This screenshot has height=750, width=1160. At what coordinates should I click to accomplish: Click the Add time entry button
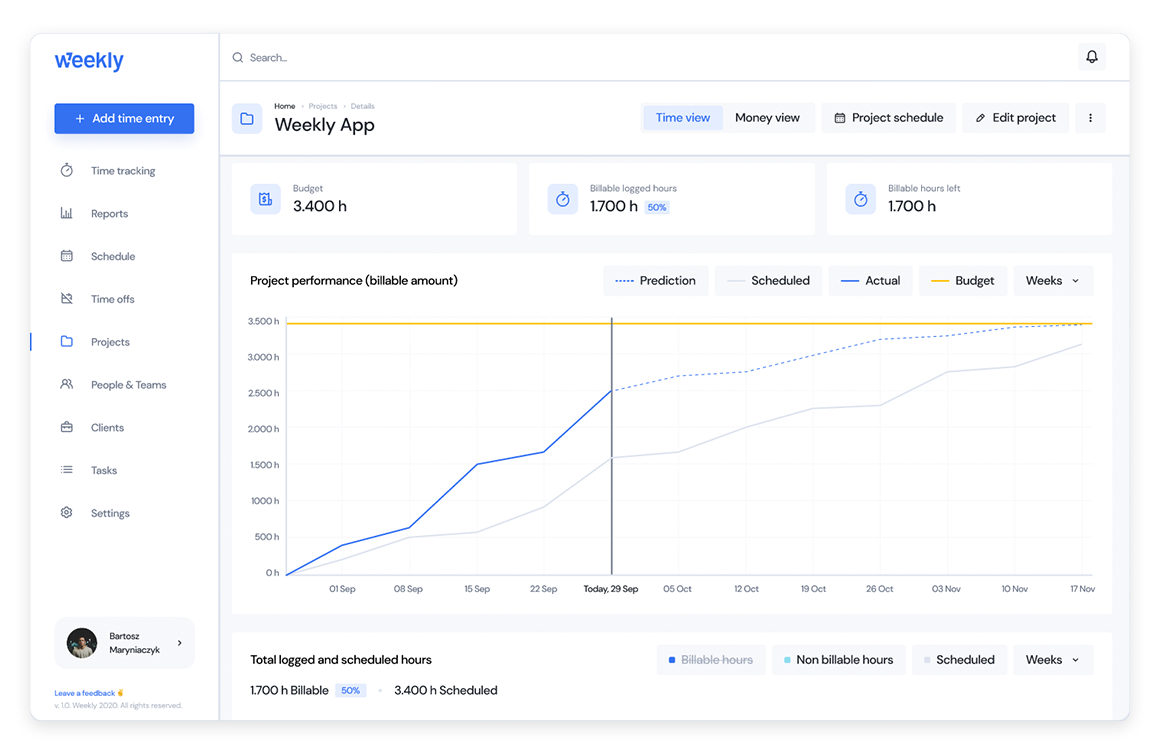click(124, 118)
